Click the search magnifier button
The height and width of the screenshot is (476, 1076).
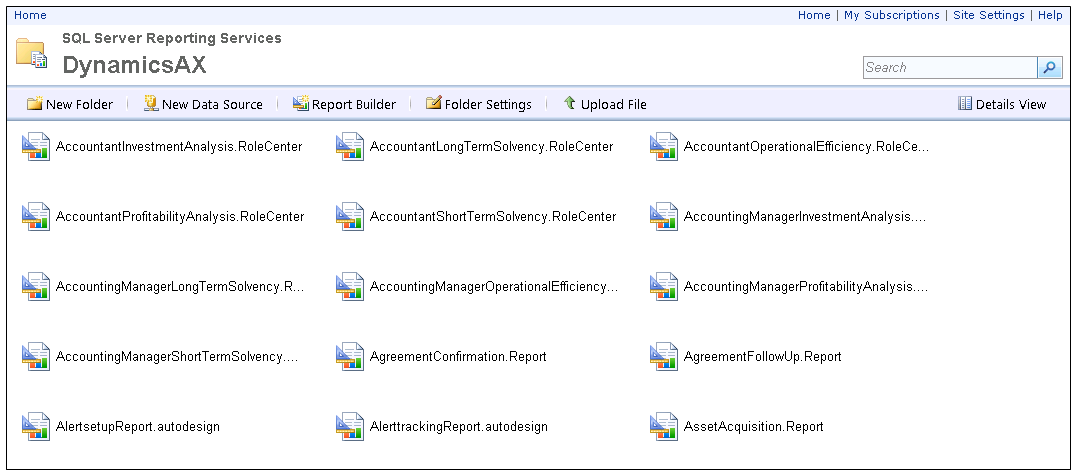(x=1049, y=67)
